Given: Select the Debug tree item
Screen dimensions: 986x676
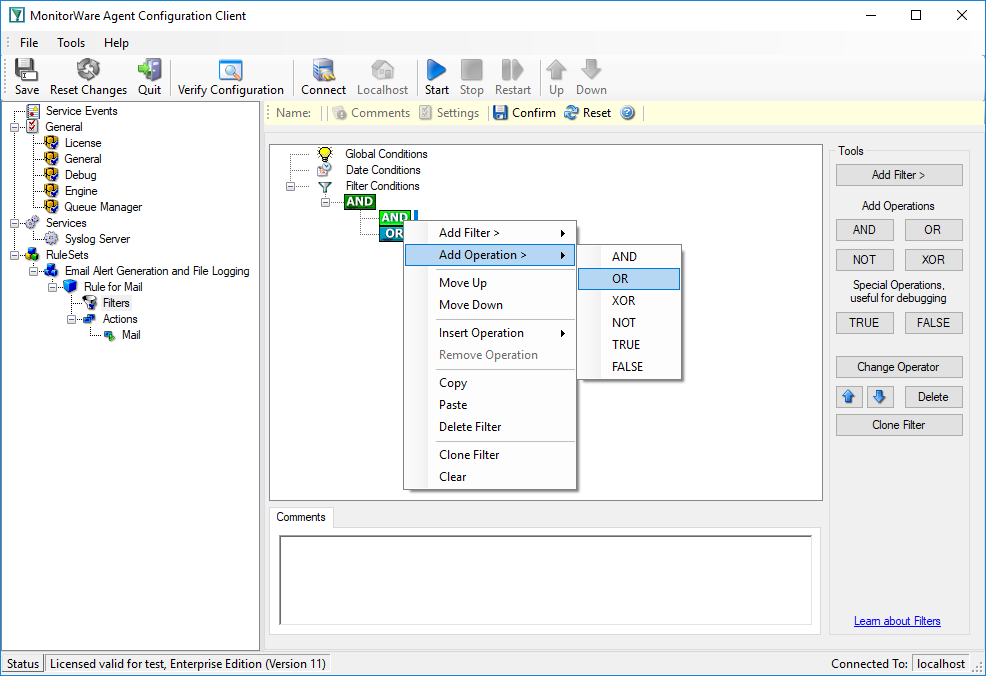Looking at the screenshot, I should point(80,175).
